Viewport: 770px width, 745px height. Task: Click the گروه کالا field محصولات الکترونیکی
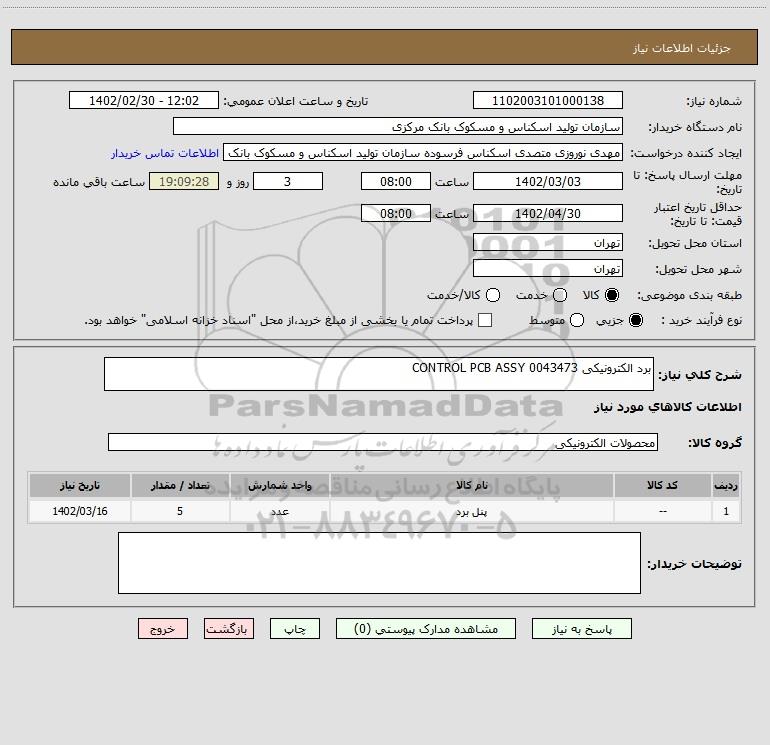[383, 442]
